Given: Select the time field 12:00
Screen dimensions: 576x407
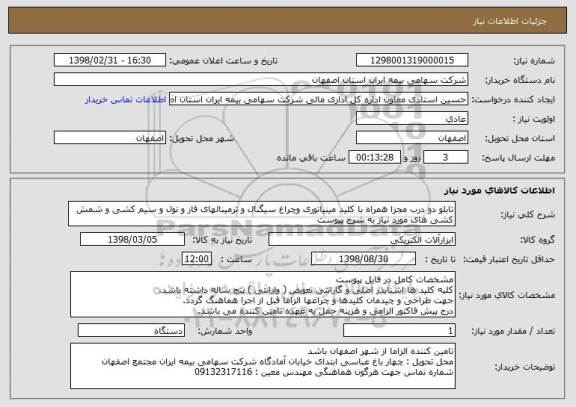Looking at the screenshot, I should (197, 259).
